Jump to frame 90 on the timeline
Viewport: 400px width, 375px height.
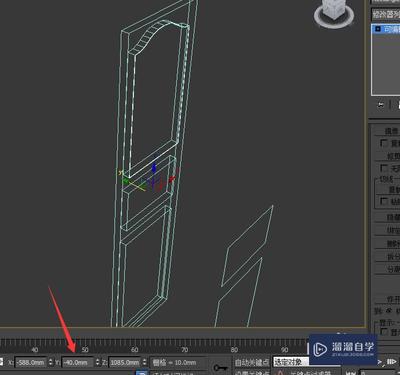284,350
